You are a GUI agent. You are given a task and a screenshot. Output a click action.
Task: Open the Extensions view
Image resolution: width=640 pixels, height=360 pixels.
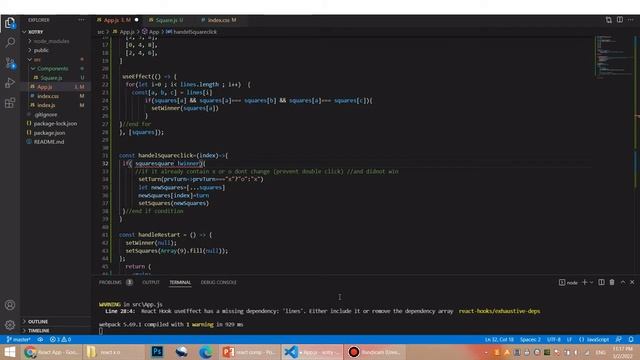[10, 102]
